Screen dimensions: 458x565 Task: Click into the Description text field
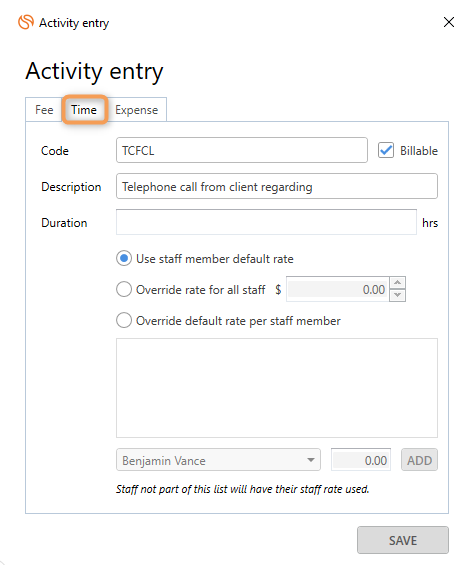coord(277,186)
